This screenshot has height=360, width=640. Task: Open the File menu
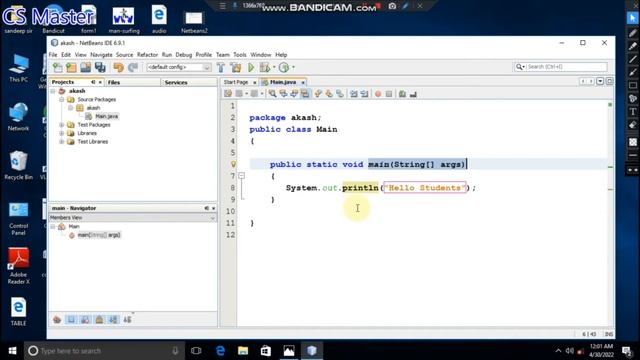pyautogui.click(x=53, y=55)
